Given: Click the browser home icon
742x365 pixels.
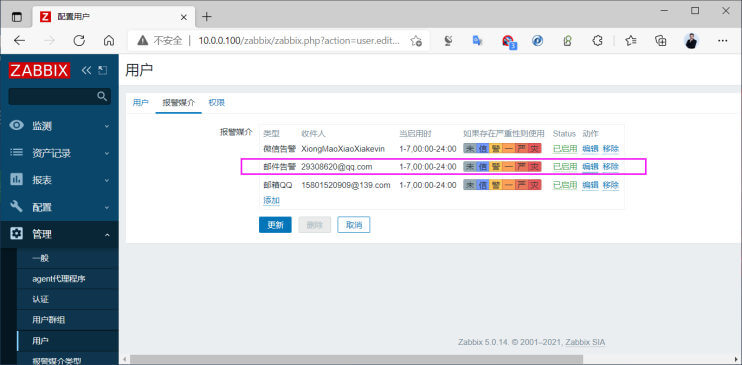Looking at the screenshot, I should pyautogui.click(x=109, y=41).
